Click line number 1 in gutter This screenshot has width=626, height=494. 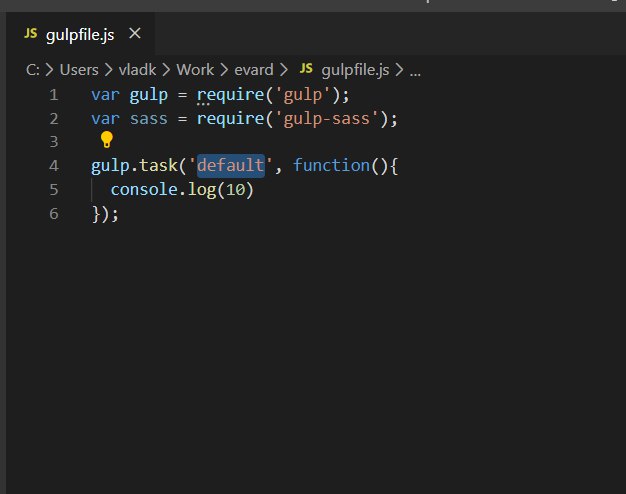(x=54, y=95)
